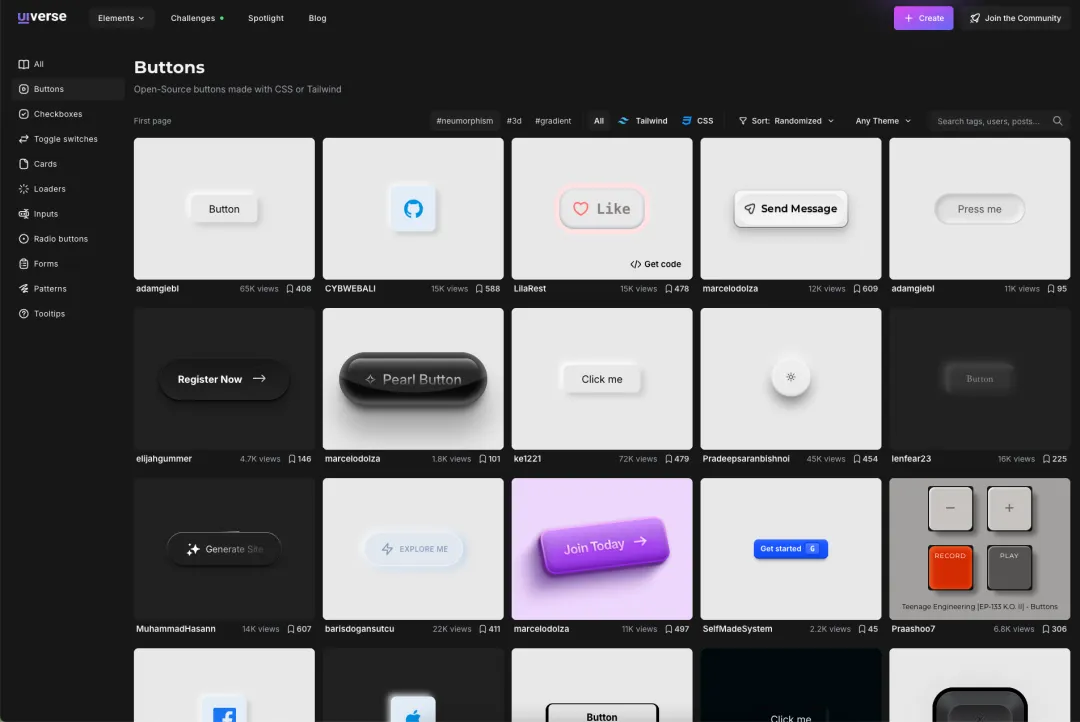The image size is (1080, 722).
Task: Click the gray PLAY button preview
Action: click(x=1009, y=567)
